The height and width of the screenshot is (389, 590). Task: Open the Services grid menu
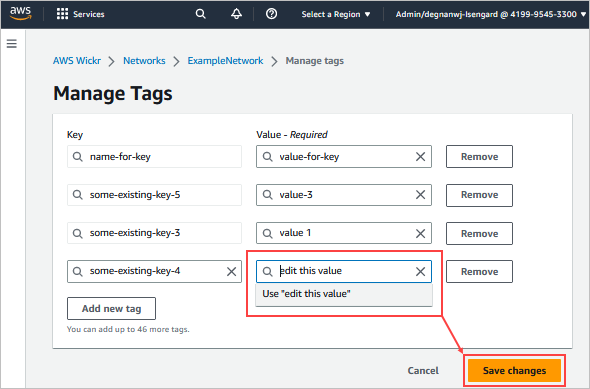[x=80, y=14]
